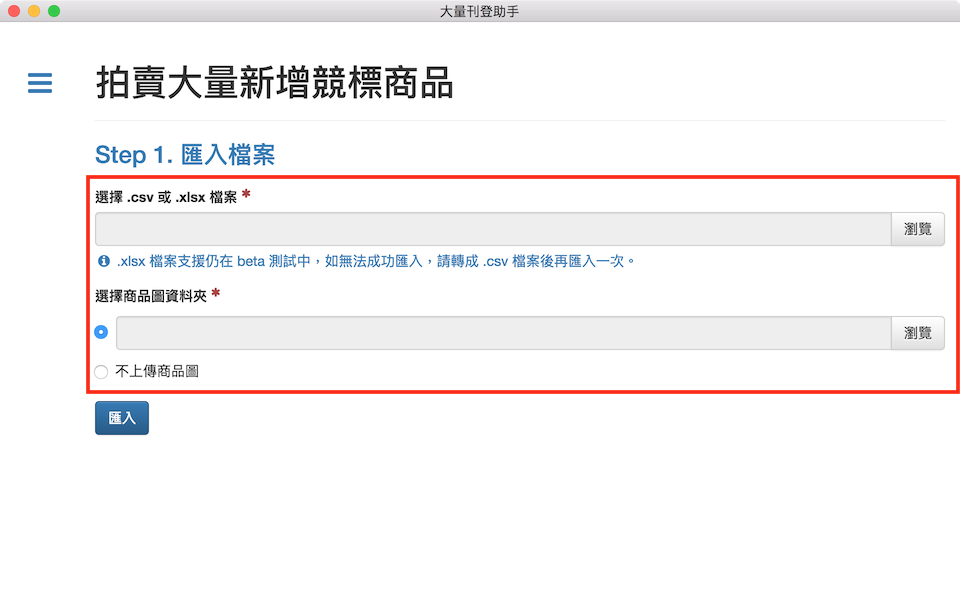960x600 pixels.
Task: Click the 大量刊登助手 window title bar text
Action: tap(479, 11)
